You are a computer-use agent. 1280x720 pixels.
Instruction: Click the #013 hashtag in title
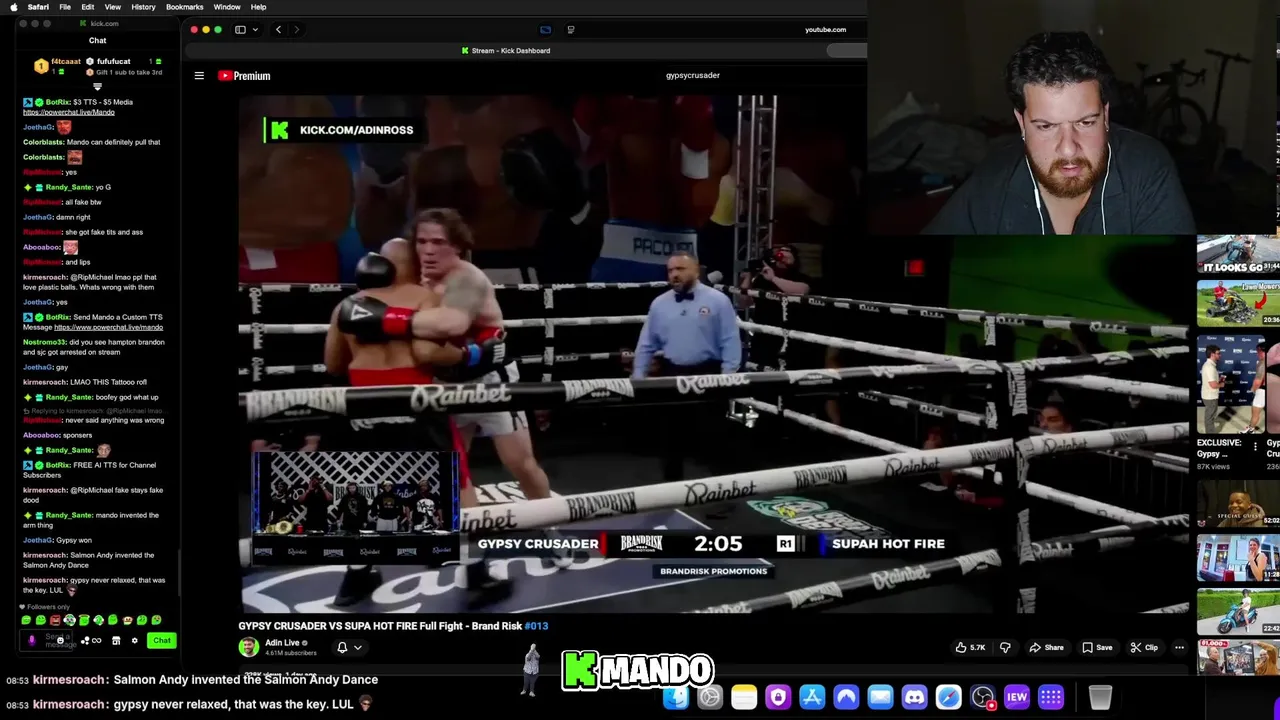(x=536, y=626)
